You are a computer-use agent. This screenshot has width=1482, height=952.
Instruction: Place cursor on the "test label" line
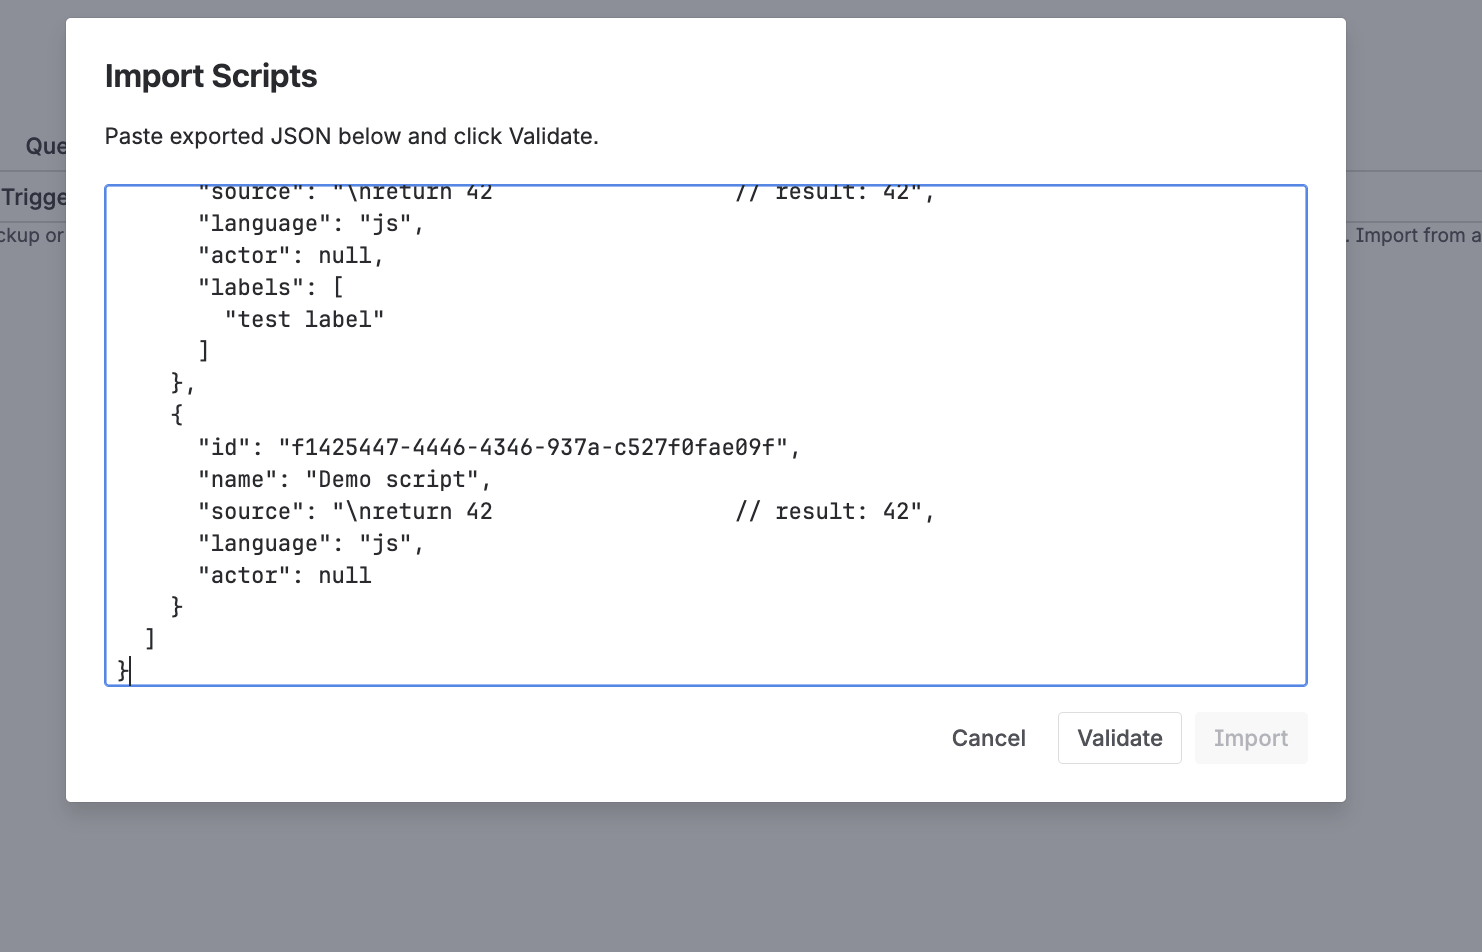click(304, 319)
